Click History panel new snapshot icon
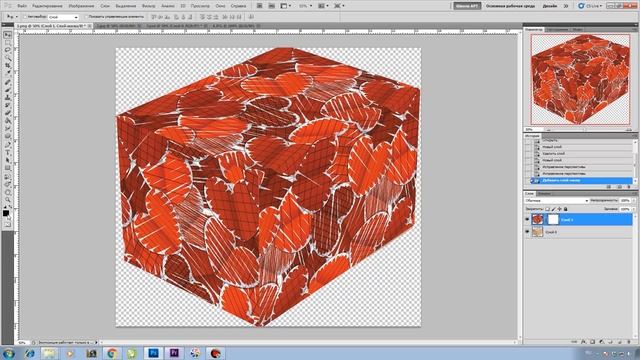The height and width of the screenshot is (360, 640). (x=620, y=187)
